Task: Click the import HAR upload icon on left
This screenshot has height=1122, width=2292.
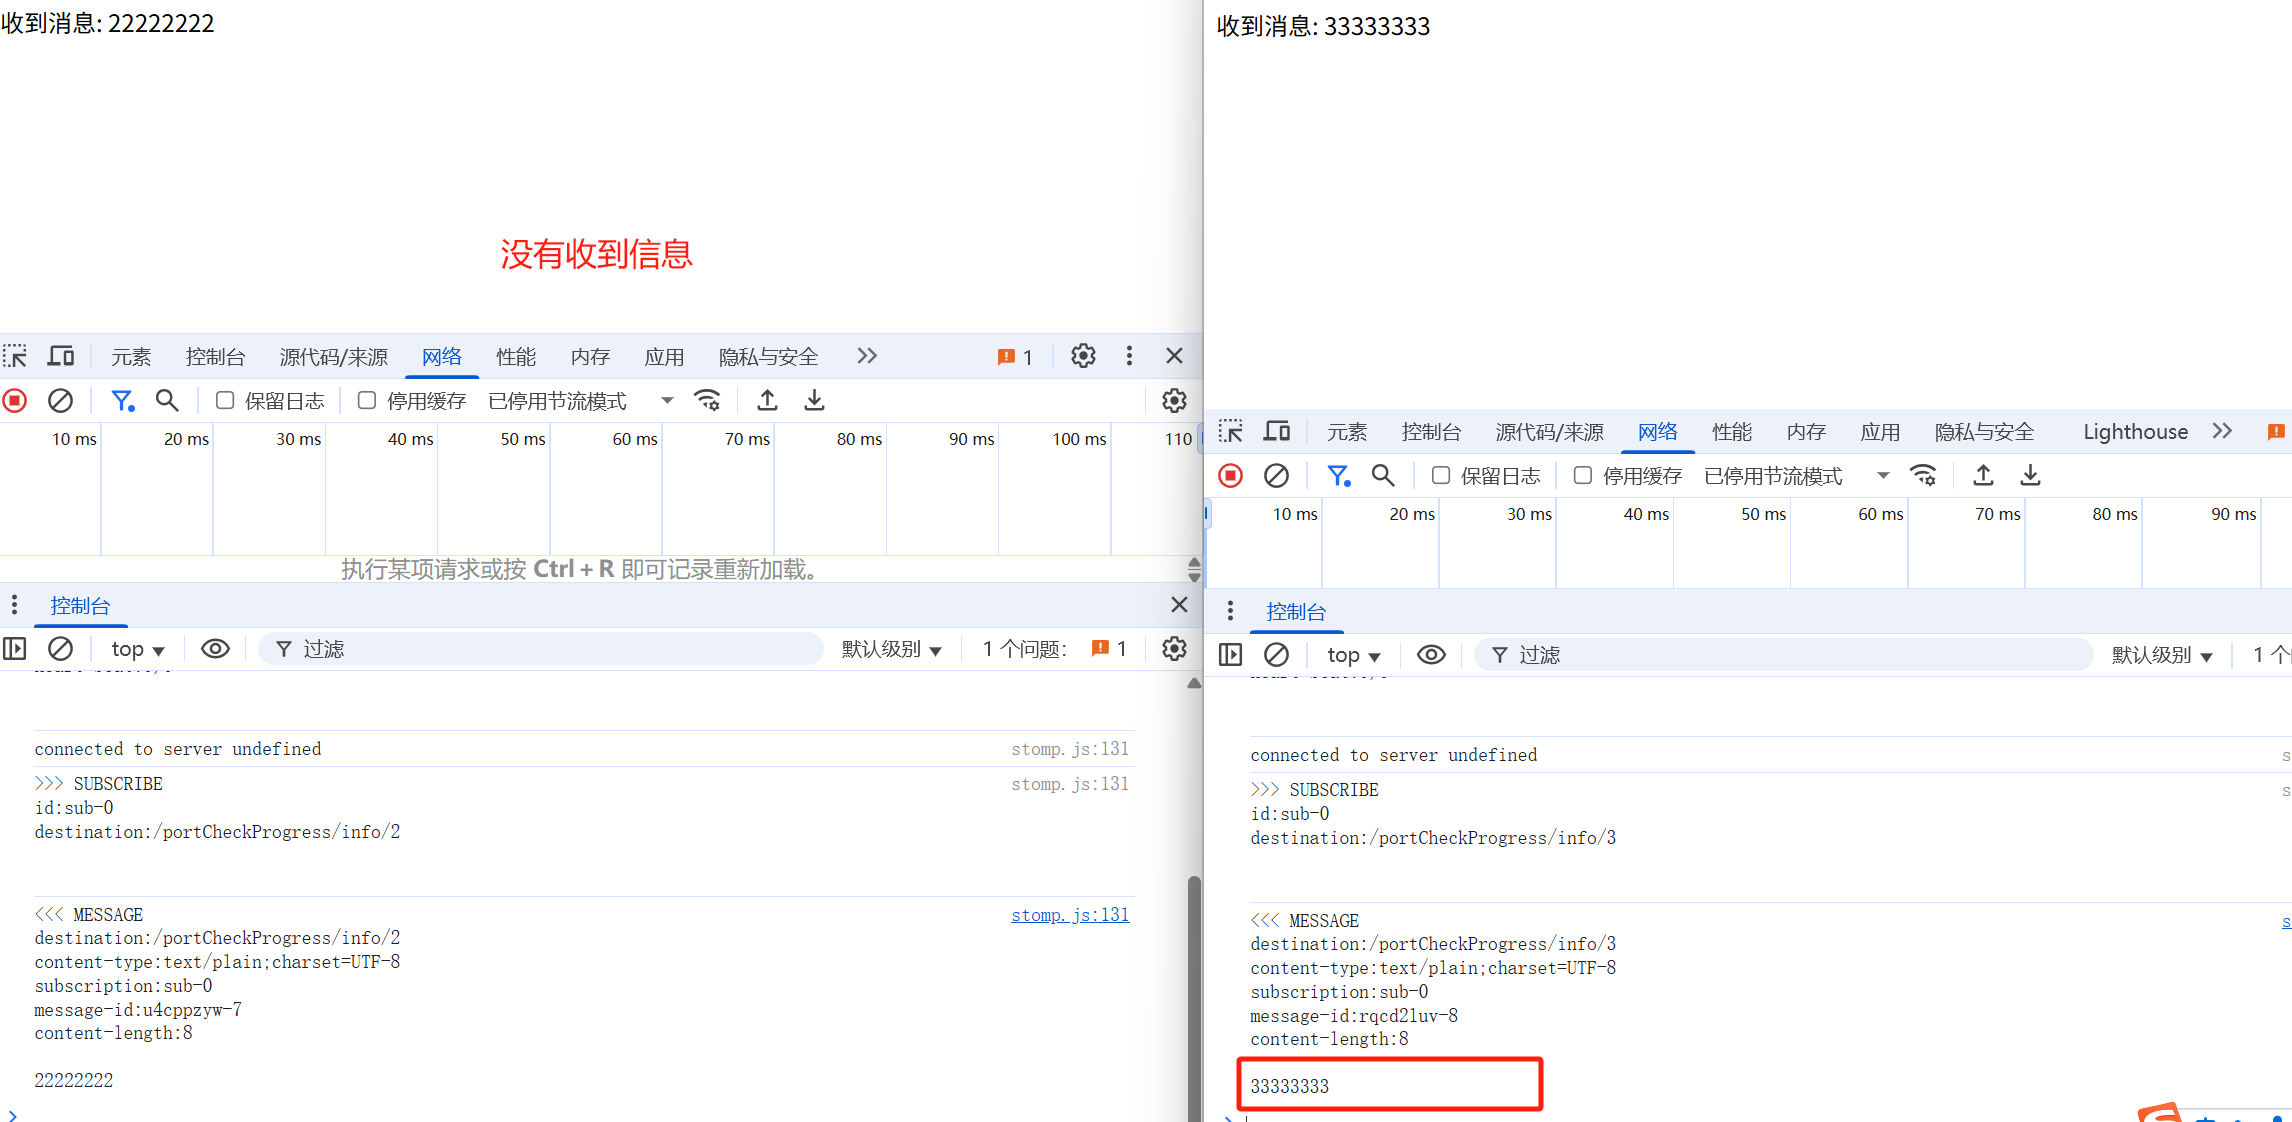Action: [767, 401]
